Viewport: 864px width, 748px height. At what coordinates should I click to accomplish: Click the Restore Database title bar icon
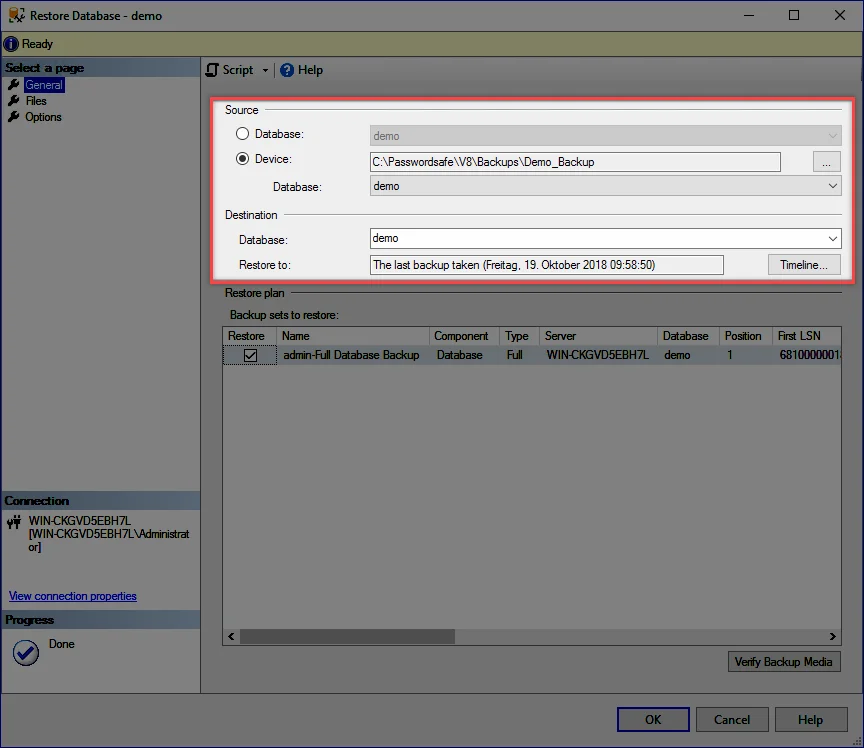pos(17,15)
